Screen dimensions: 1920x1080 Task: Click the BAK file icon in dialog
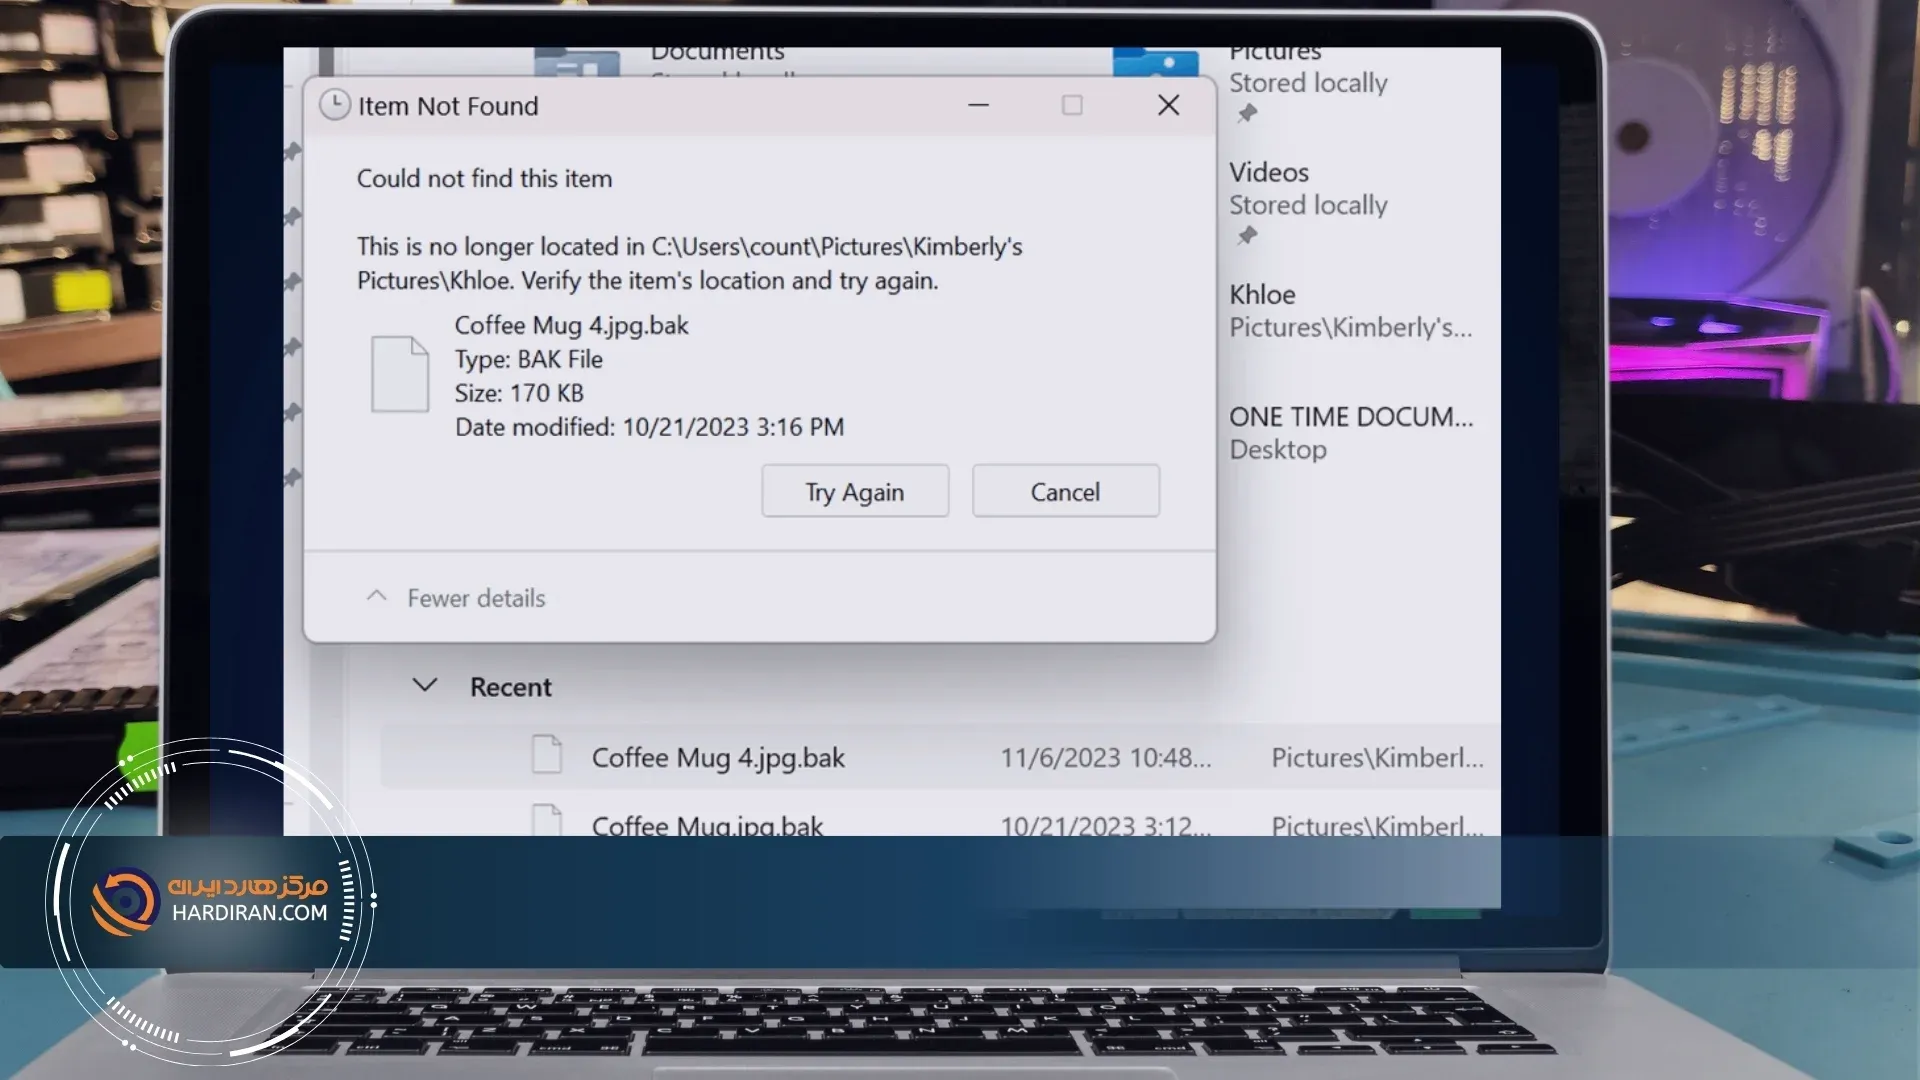(x=400, y=374)
